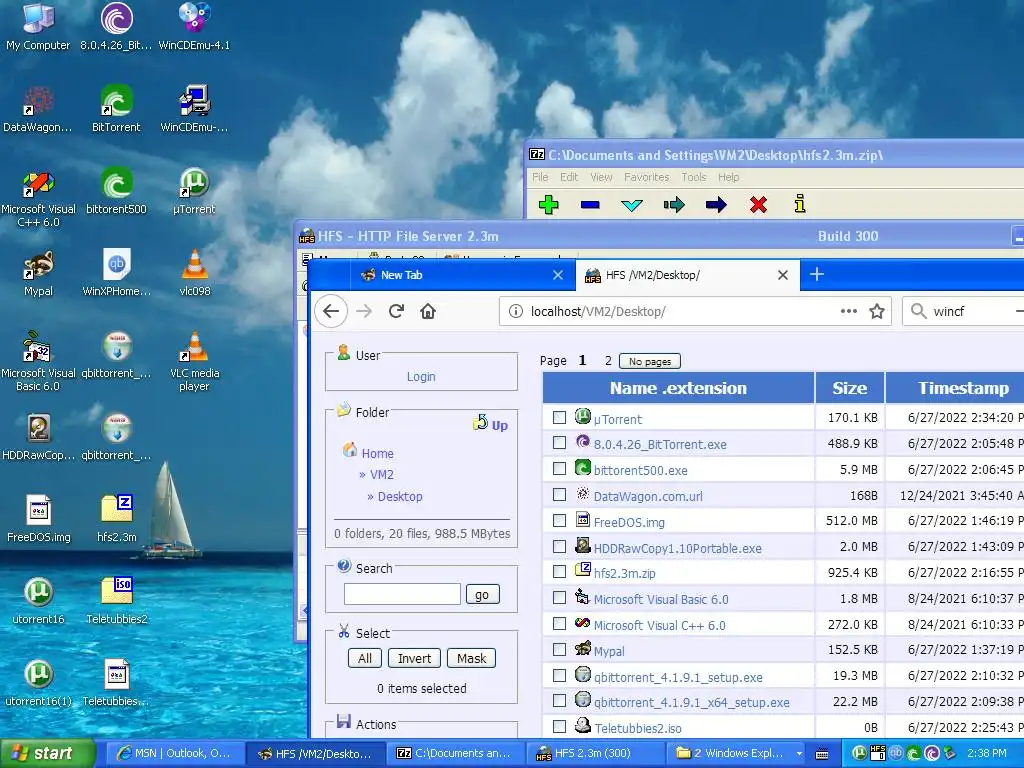
Task: Select the Mypal browser desktop icon
Action: click(x=38, y=273)
